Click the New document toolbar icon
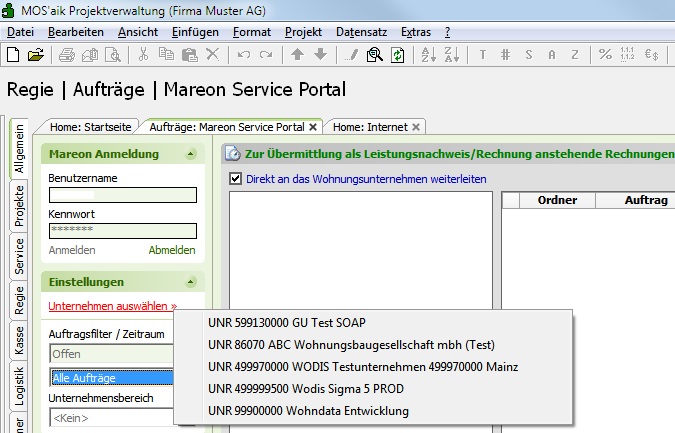 tap(13, 55)
